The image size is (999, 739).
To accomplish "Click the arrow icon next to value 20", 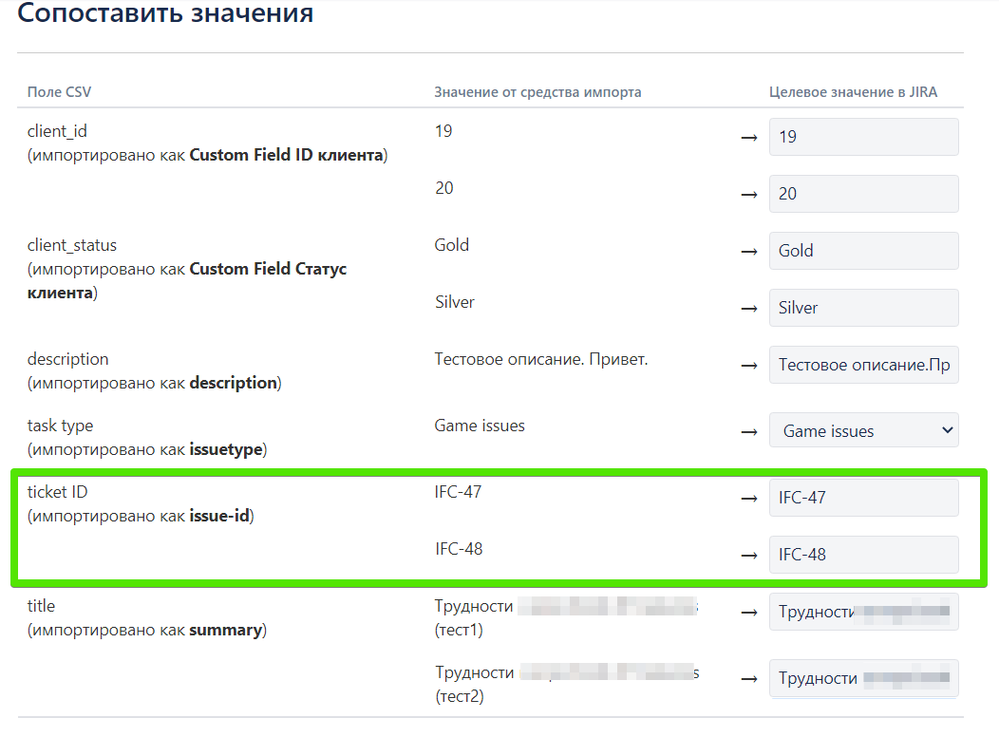I will coord(750,194).
